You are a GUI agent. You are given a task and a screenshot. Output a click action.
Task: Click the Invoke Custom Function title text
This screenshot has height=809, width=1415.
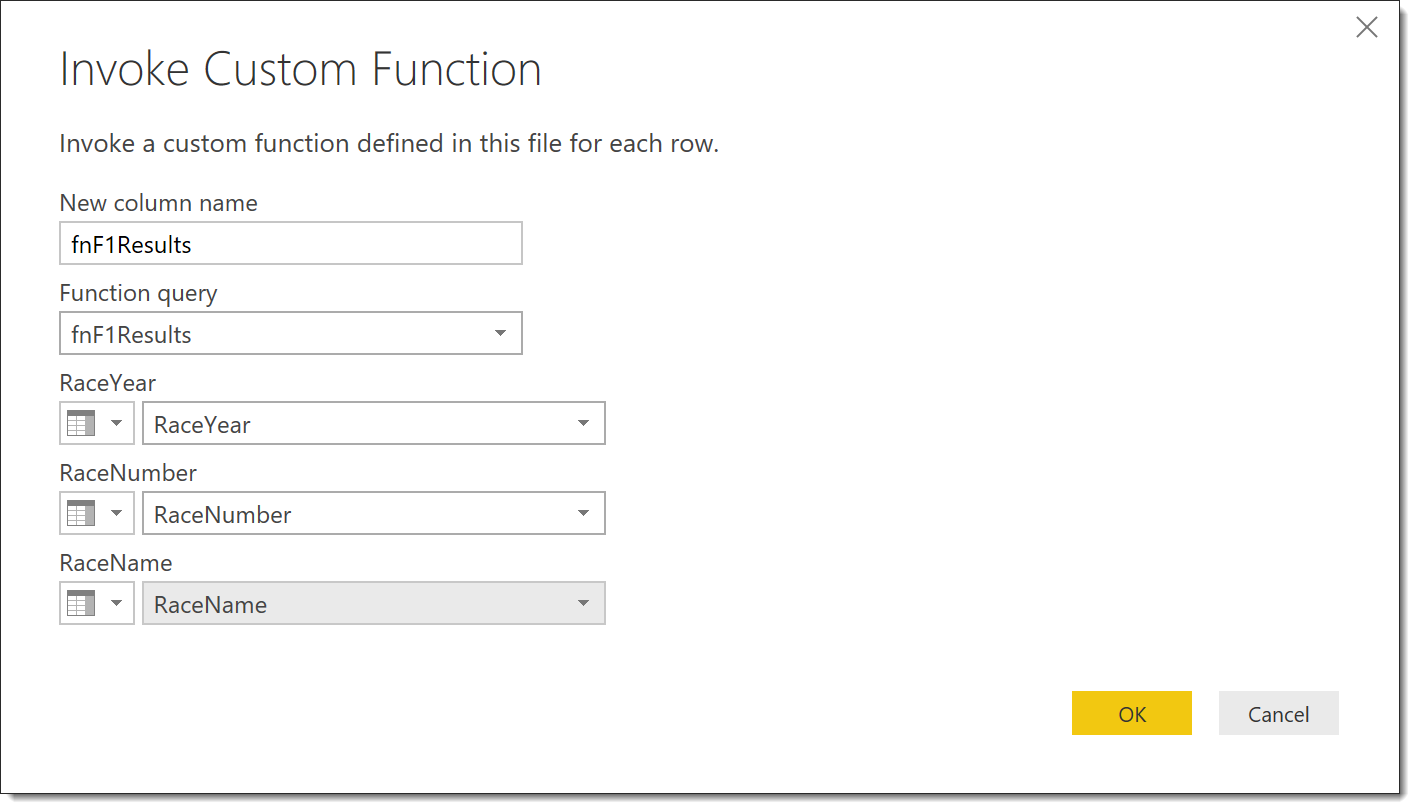tap(300, 70)
